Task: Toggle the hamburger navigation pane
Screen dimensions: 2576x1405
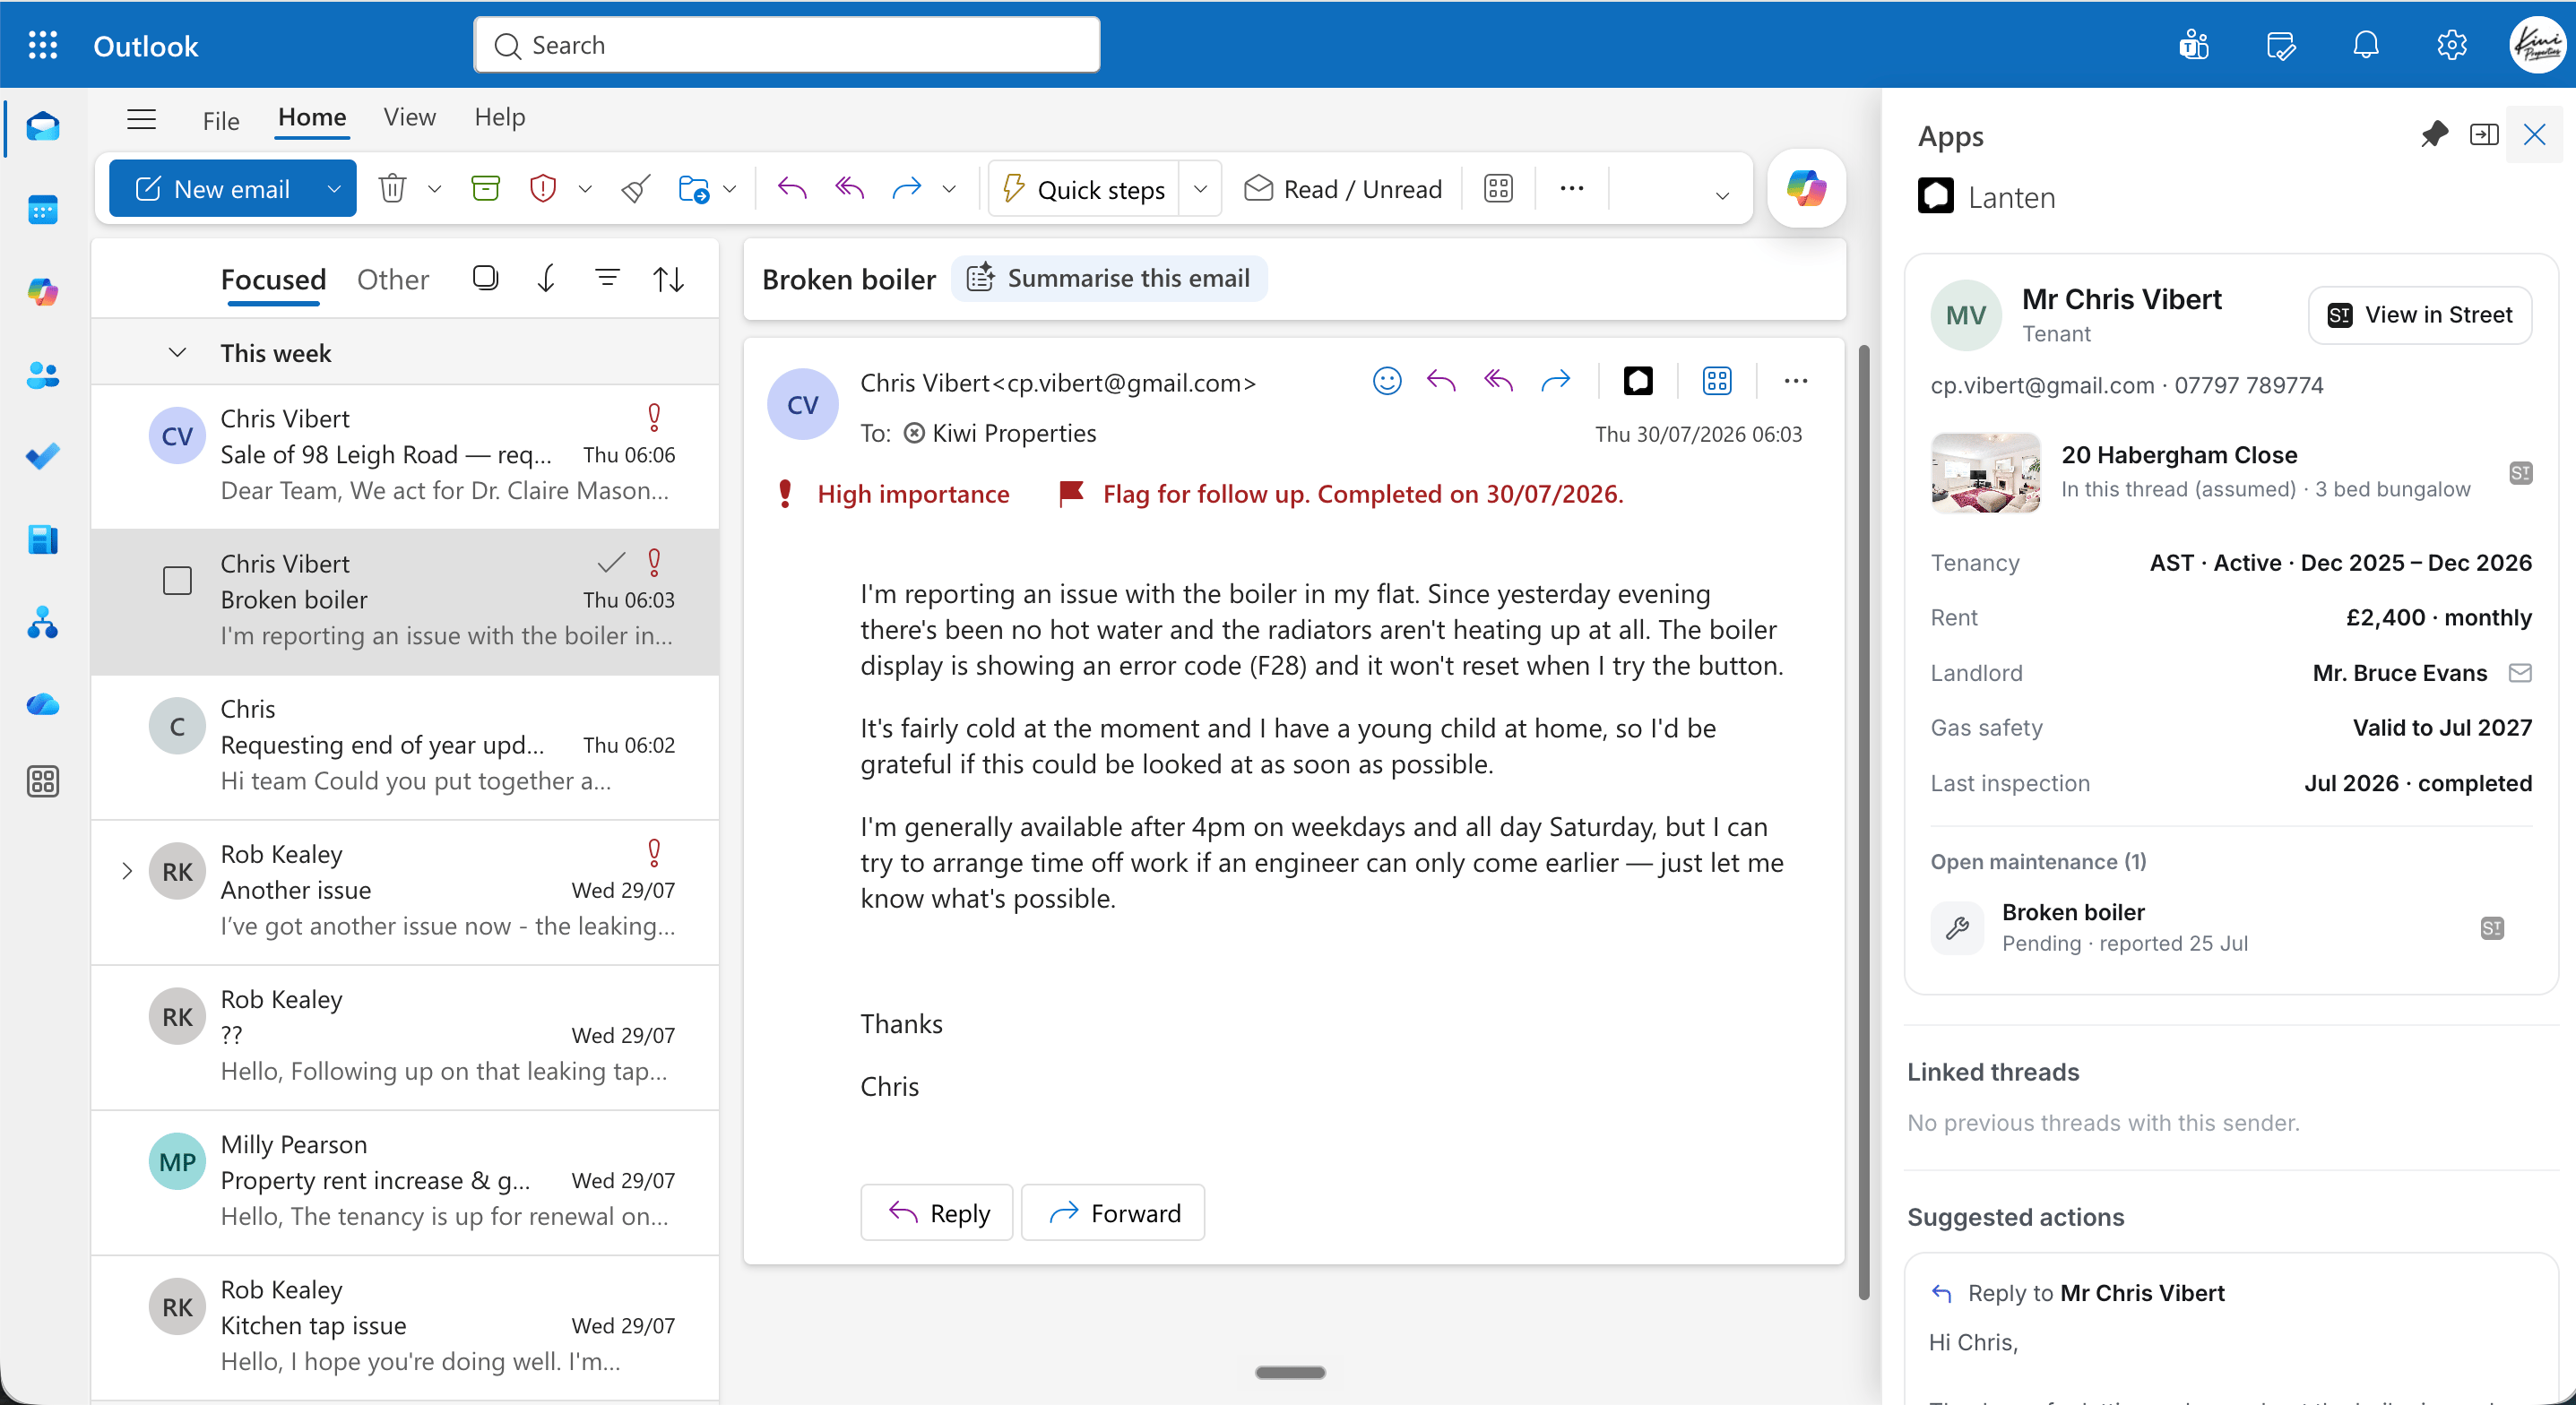Action: [141, 119]
